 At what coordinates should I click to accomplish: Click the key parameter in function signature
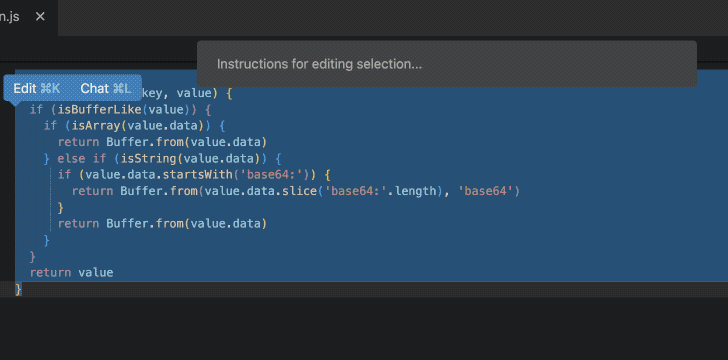point(151,93)
